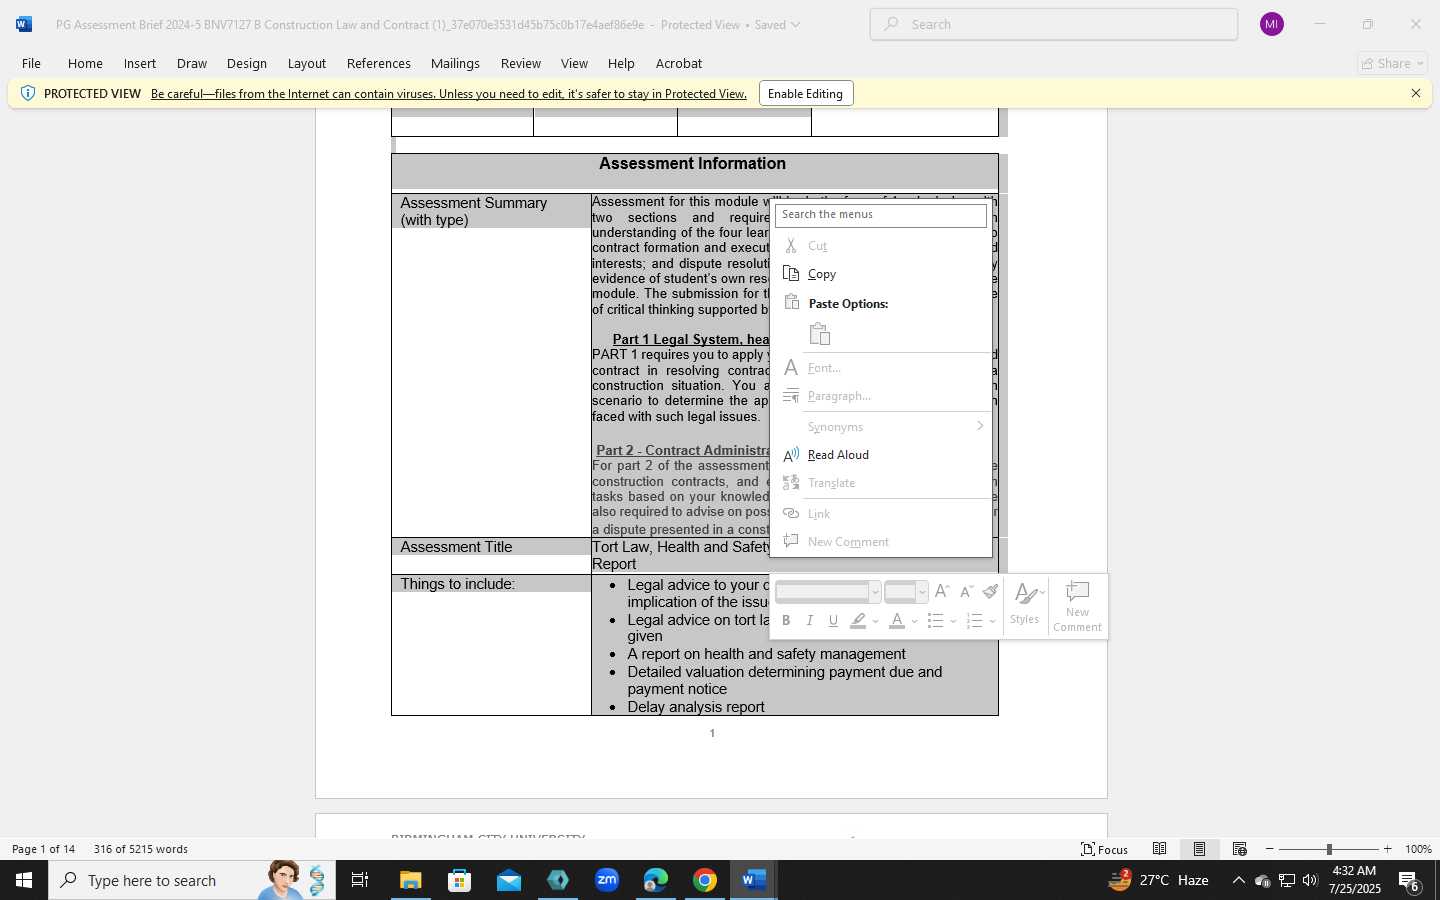Click the word count in status bar
Screen dimensions: 1440x900
141,849
